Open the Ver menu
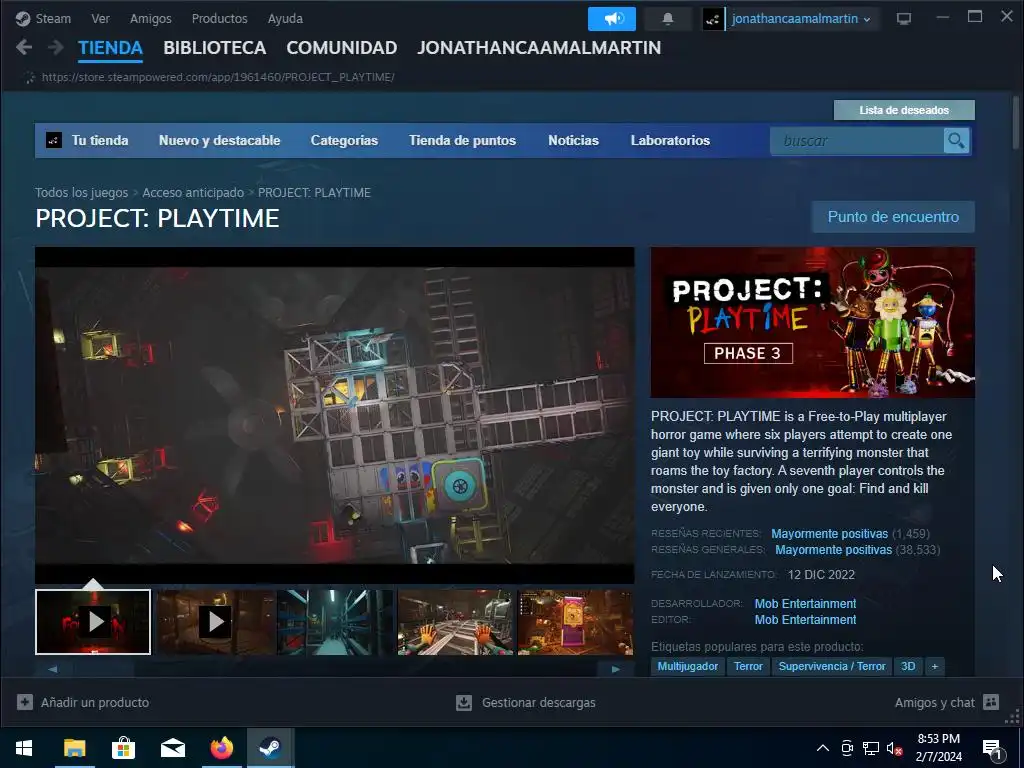 (100, 18)
